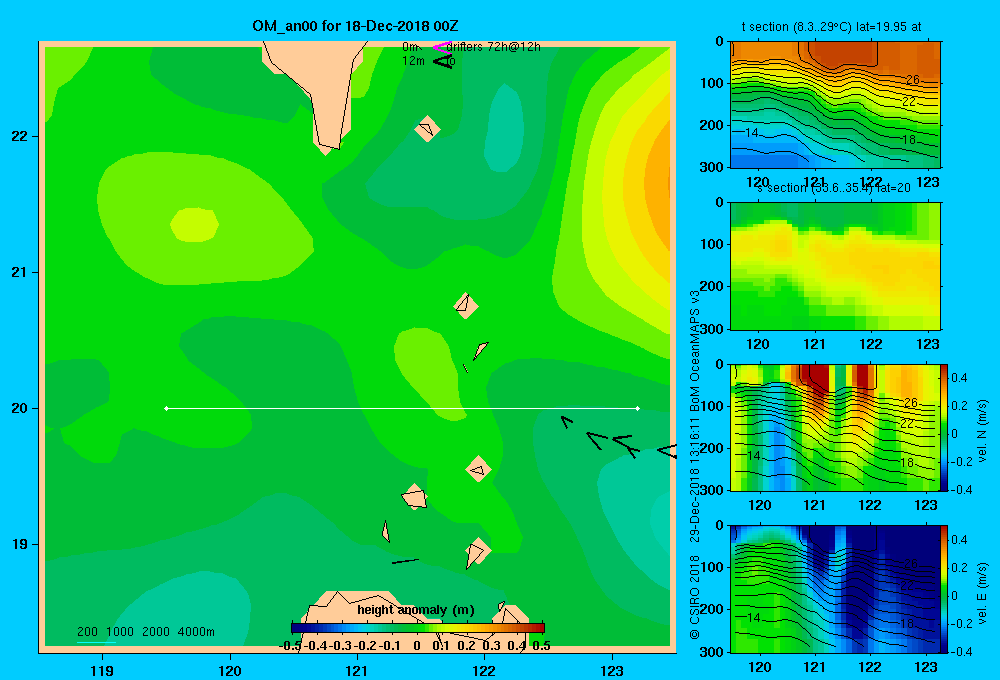This screenshot has width=1000, height=680.
Task: Click the drifter arrow cut off at map's east edge
Action: pos(667,450)
